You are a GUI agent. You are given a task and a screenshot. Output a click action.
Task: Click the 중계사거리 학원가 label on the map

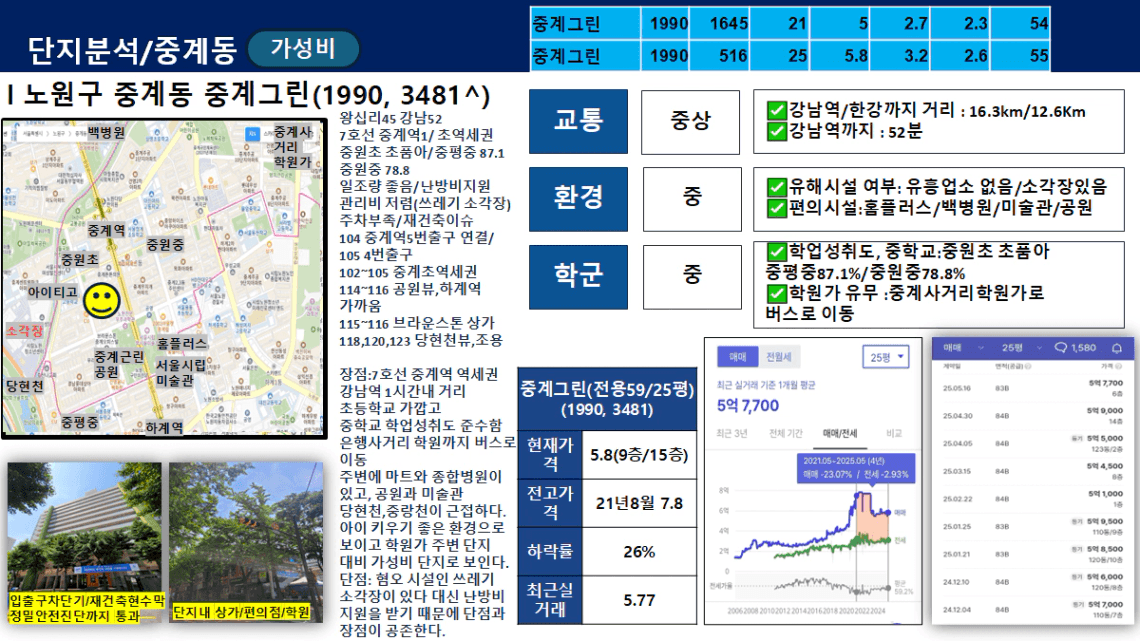tap(293, 147)
